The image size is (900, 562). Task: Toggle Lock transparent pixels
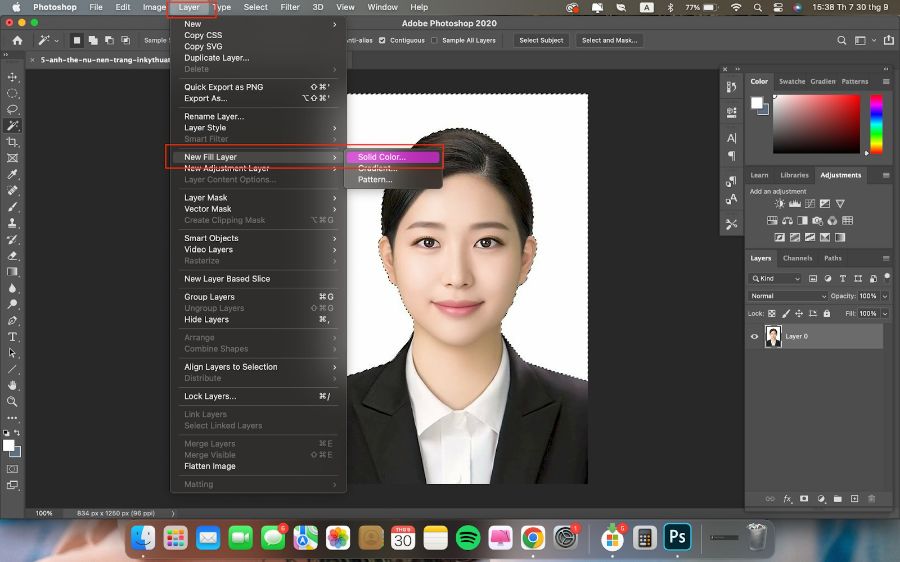[x=772, y=313]
